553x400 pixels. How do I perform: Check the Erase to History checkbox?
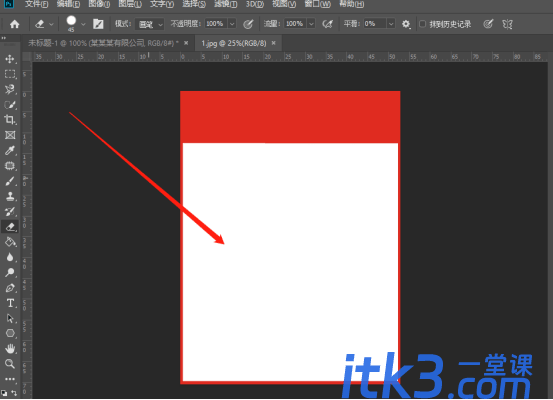[x=422, y=24]
